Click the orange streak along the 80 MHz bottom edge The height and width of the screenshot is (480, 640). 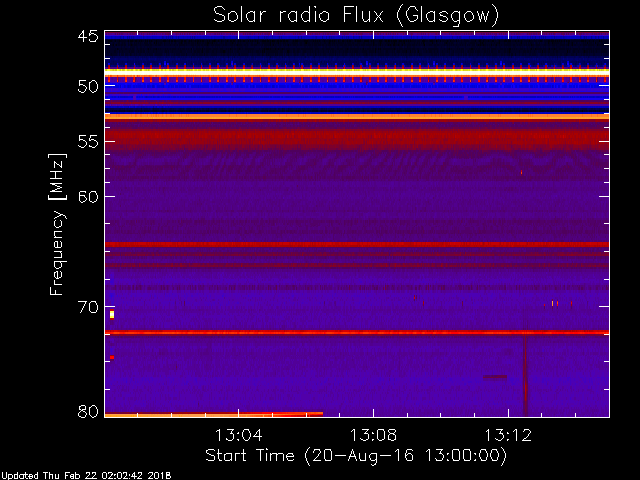click(214, 415)
